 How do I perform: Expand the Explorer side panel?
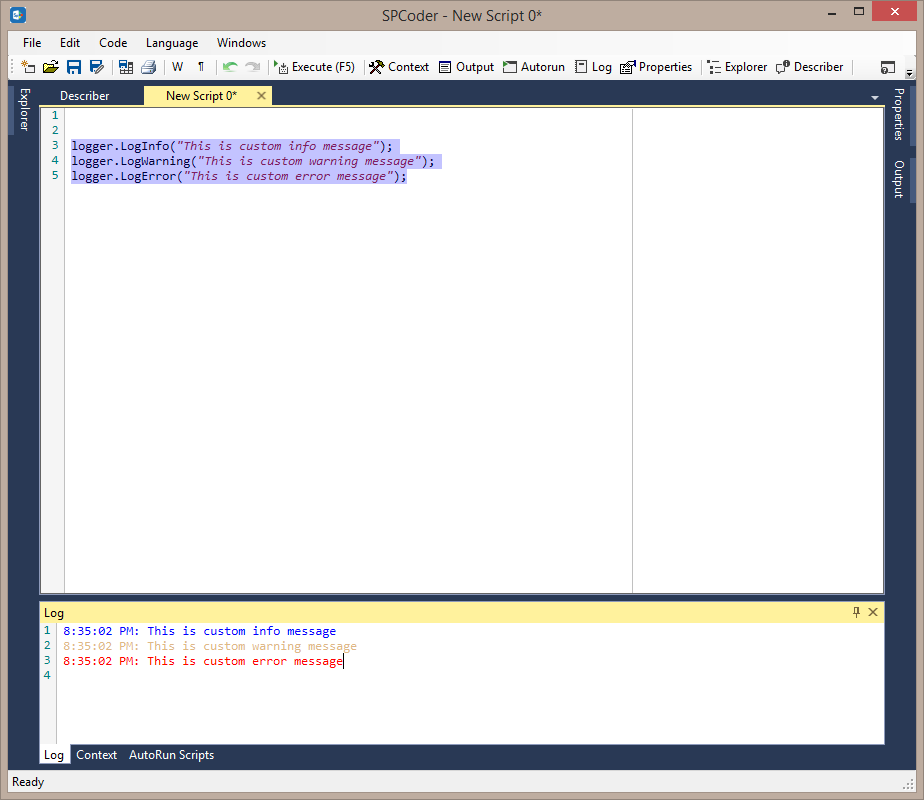(x=24, y=110)
